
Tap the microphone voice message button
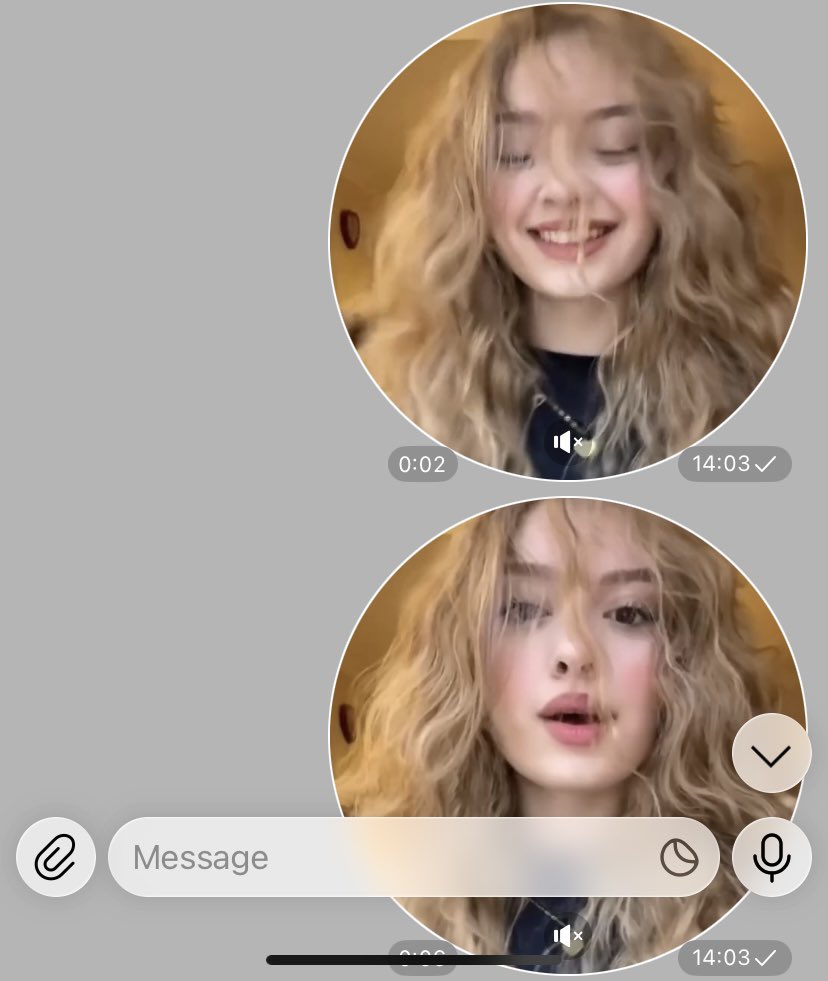[772, 856]
